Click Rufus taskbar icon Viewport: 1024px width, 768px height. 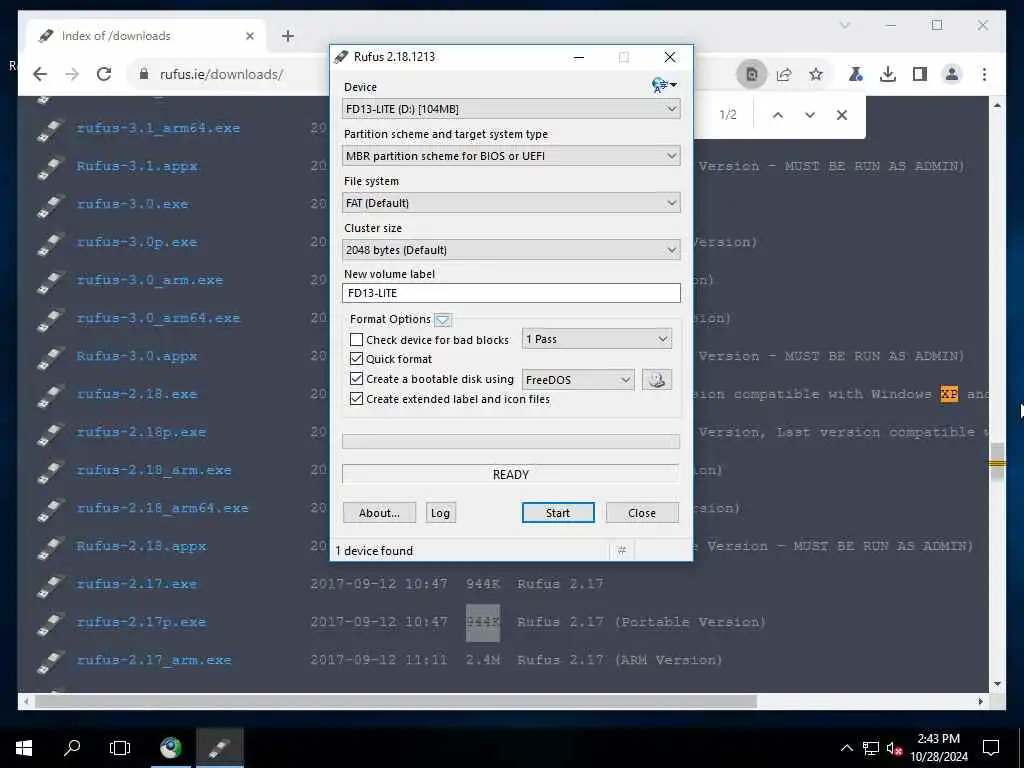(219, 748)
